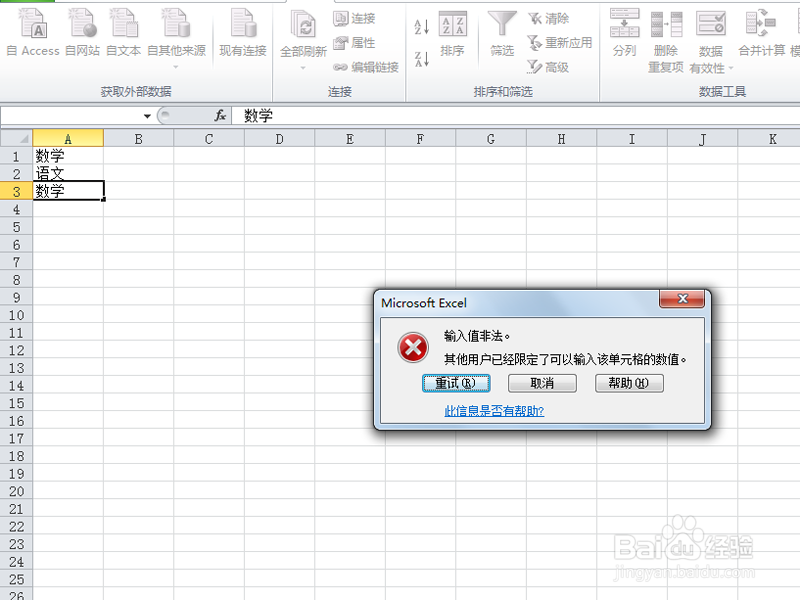Image resolution: width=800 pixels, height=600 pixels.
Task: Select cell A1 containing 数学
Action: (x=68, y=156)
